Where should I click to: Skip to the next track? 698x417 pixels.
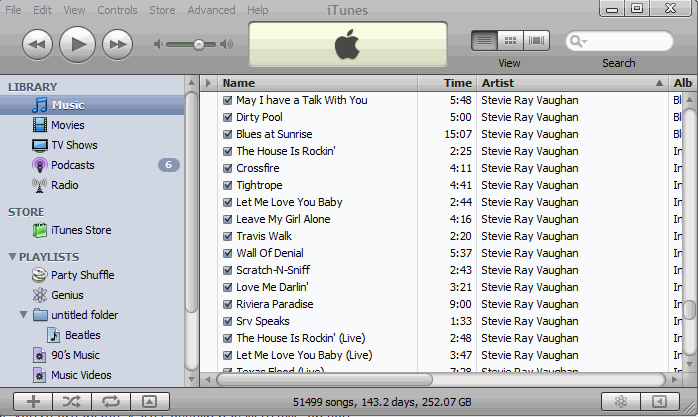[x=118, y=43]
